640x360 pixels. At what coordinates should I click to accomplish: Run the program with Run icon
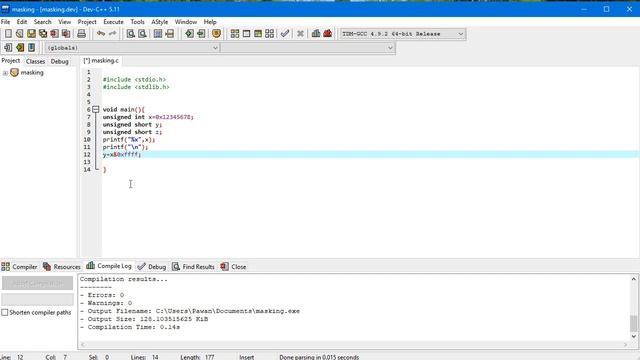coord(246,33)
